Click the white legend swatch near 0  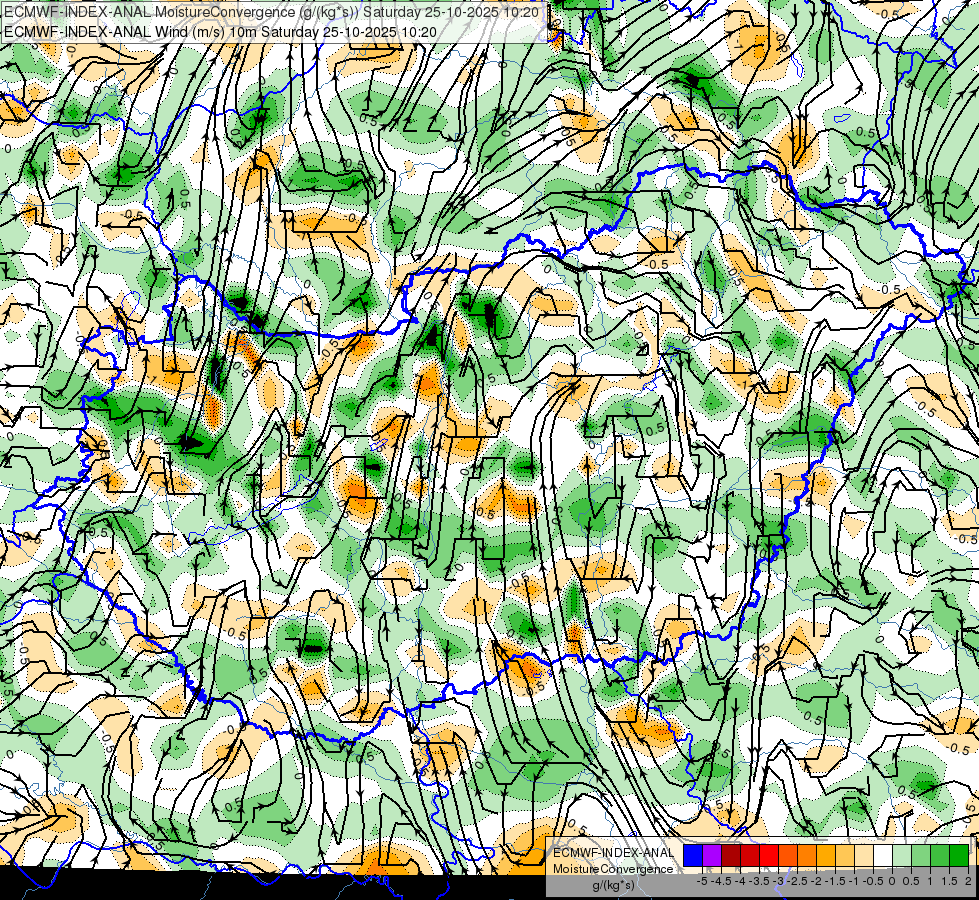883,855
